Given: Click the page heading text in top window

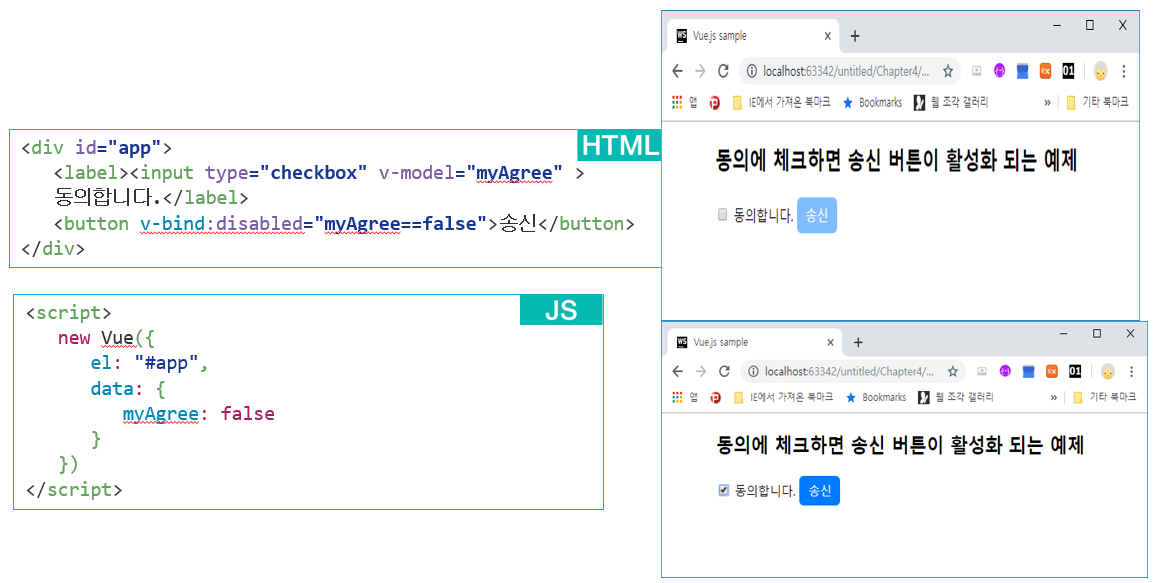Looking at the screenshot, I should (x=896, y=160).
